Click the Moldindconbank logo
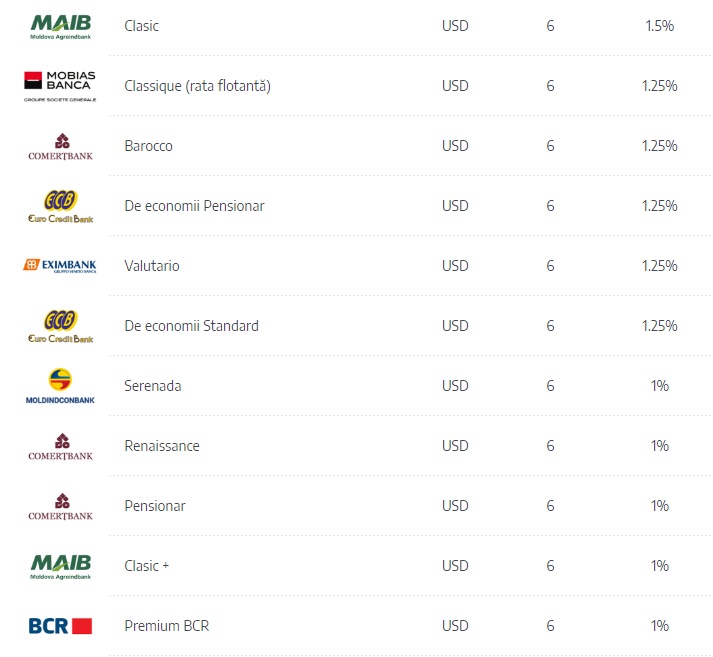The height and width of the screenshot is (657, 713). [60, 386]
